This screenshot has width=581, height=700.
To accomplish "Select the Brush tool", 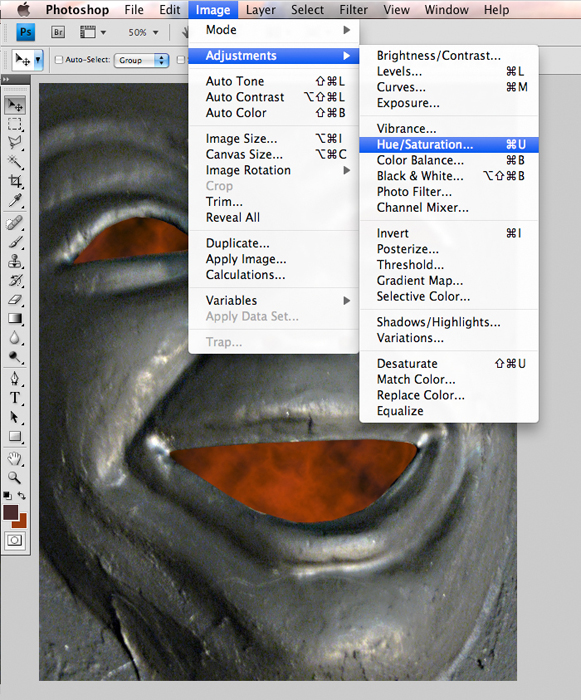I will pyautogui.click(x=15, y=242).
